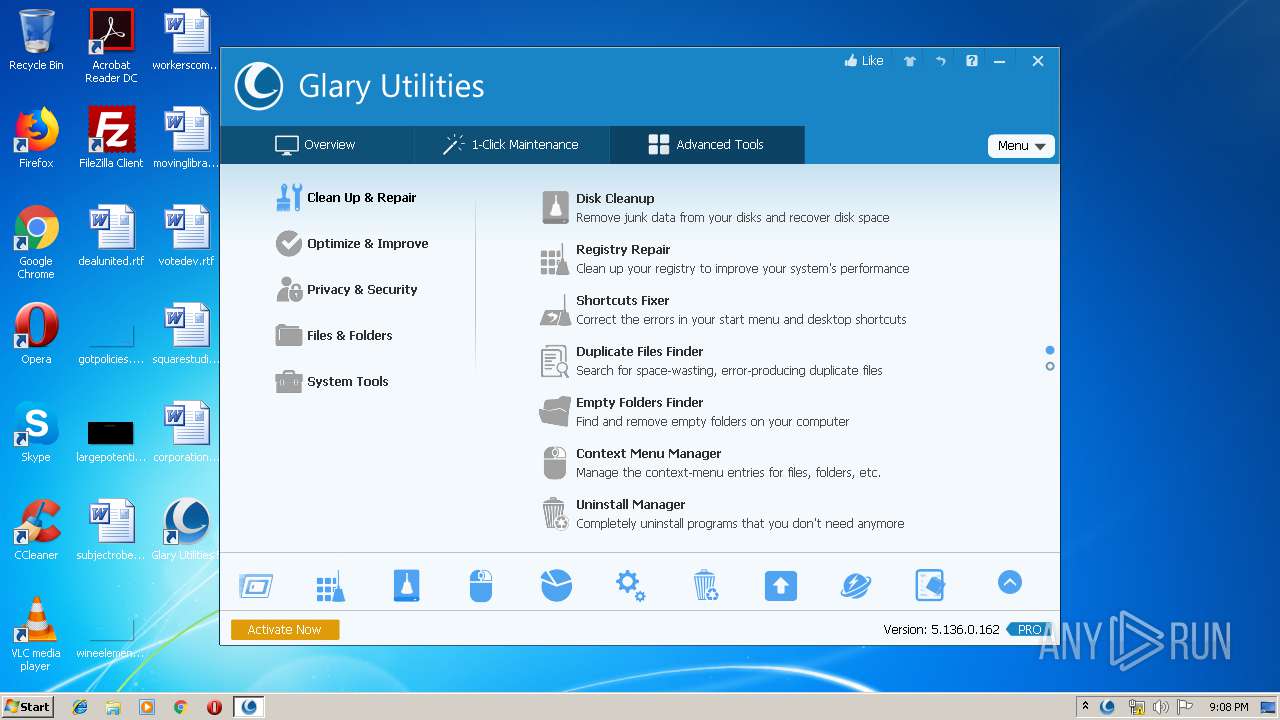Select Firefox desktop shortcut
The height and width of the screenshot is (720, 1280).
(x=36, y=138)
